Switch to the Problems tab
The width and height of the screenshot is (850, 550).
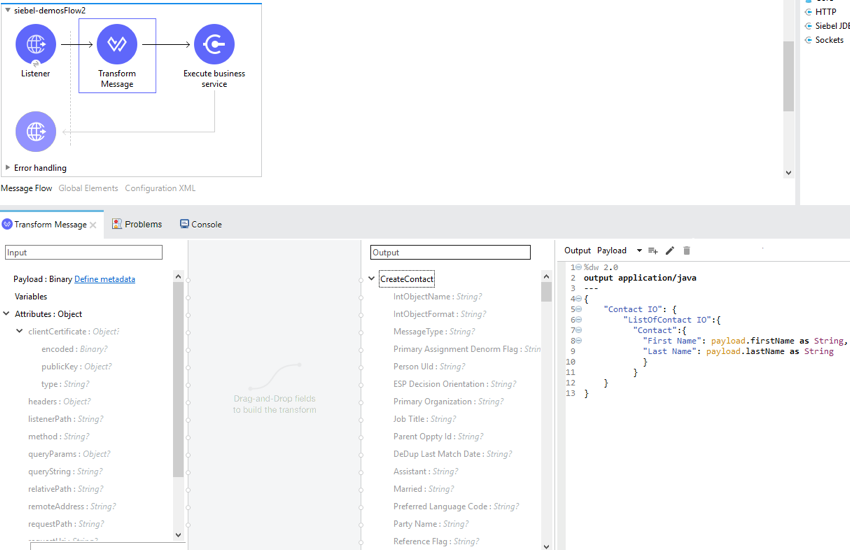(137, 224)
